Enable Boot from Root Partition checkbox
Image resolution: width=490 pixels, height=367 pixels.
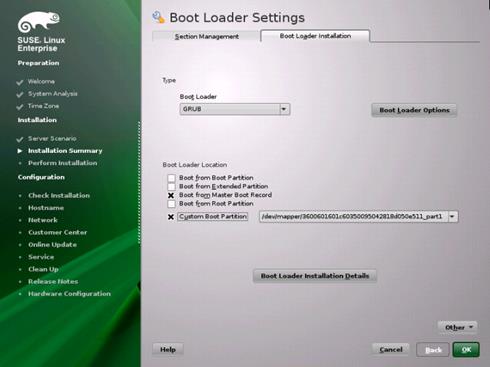171,204
